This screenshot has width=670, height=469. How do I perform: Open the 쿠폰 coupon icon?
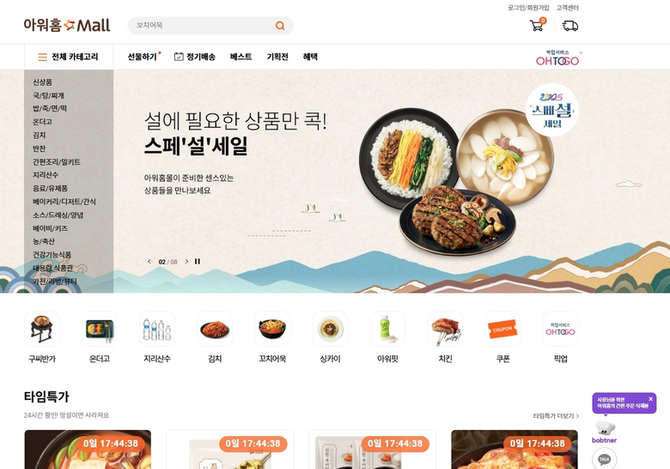[502, 329]
